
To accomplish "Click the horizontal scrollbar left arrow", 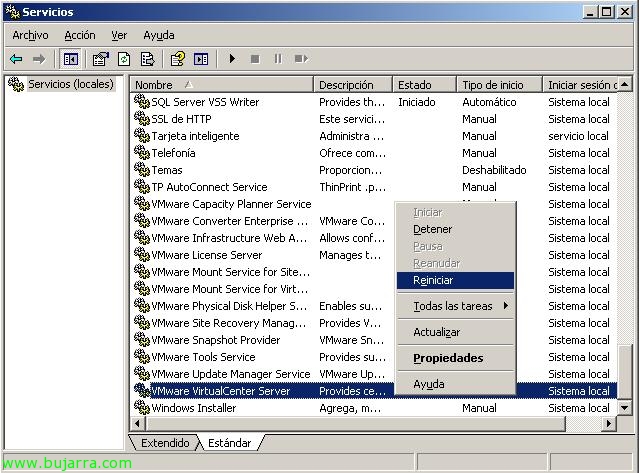I will point(137,424).
